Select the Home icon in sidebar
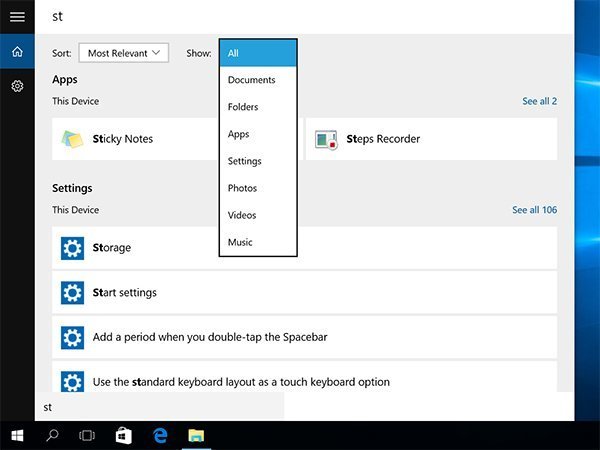600x450 pixels. (17, 51)
